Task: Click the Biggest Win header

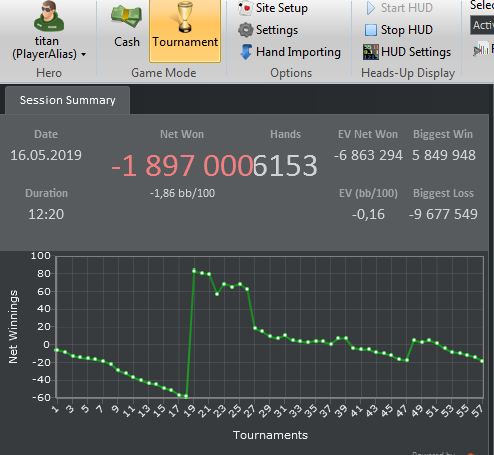Action: tap(443, 134)
